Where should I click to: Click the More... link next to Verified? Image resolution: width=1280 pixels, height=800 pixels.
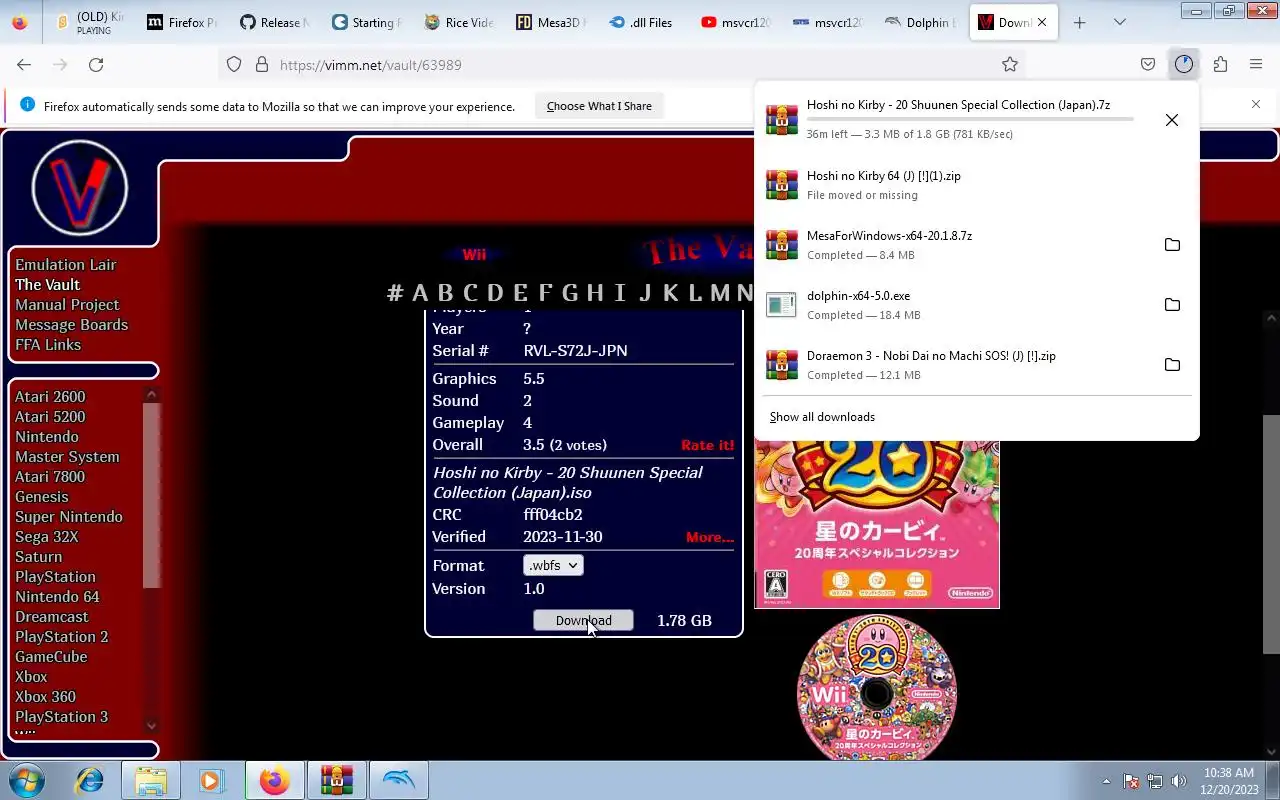coord(710,537)
